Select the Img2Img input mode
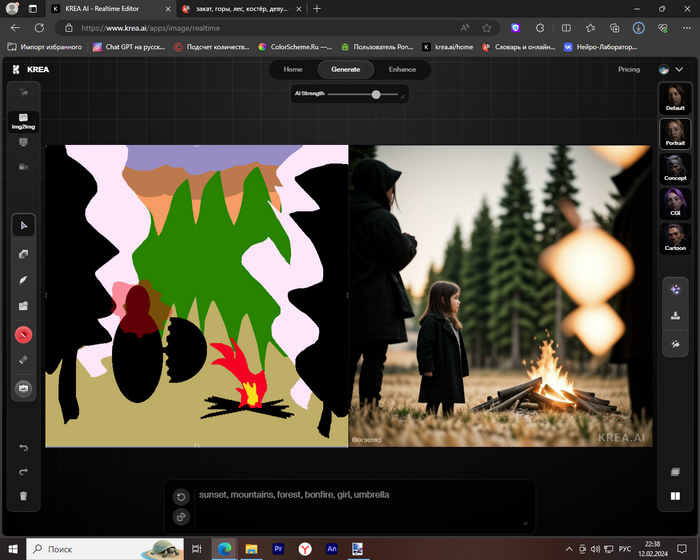700x560 pixels. click(24, 121)
